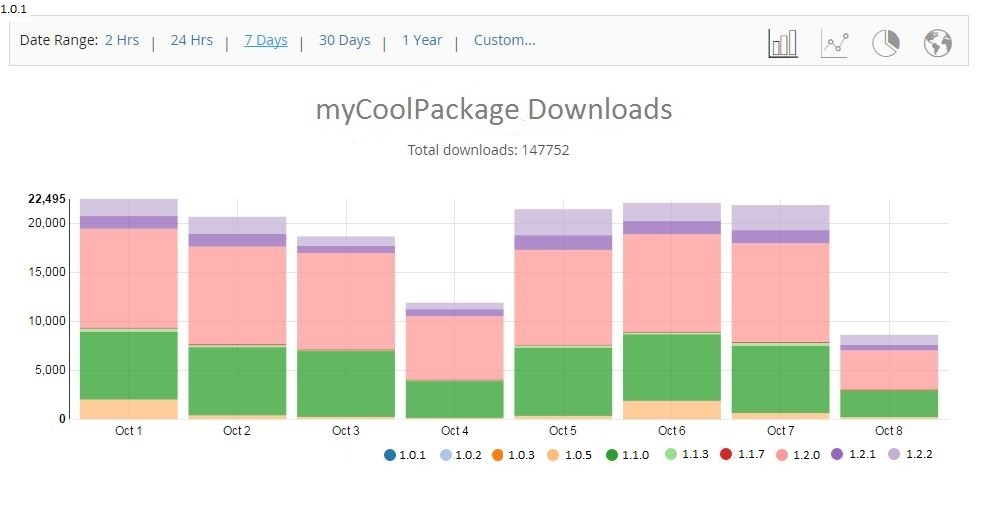Click the green 1.1.0 segment on Oct 4
989x506 pixels.
click(454, 398)
